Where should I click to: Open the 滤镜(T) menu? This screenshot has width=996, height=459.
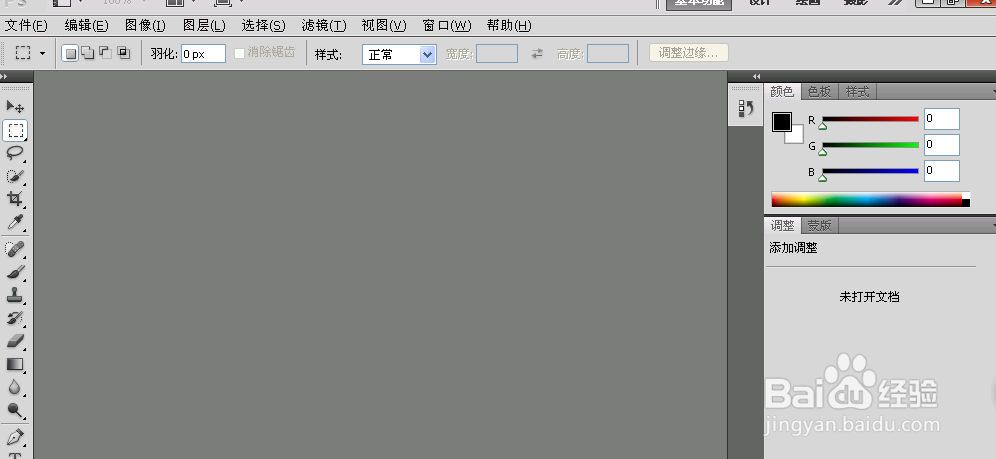324,26
